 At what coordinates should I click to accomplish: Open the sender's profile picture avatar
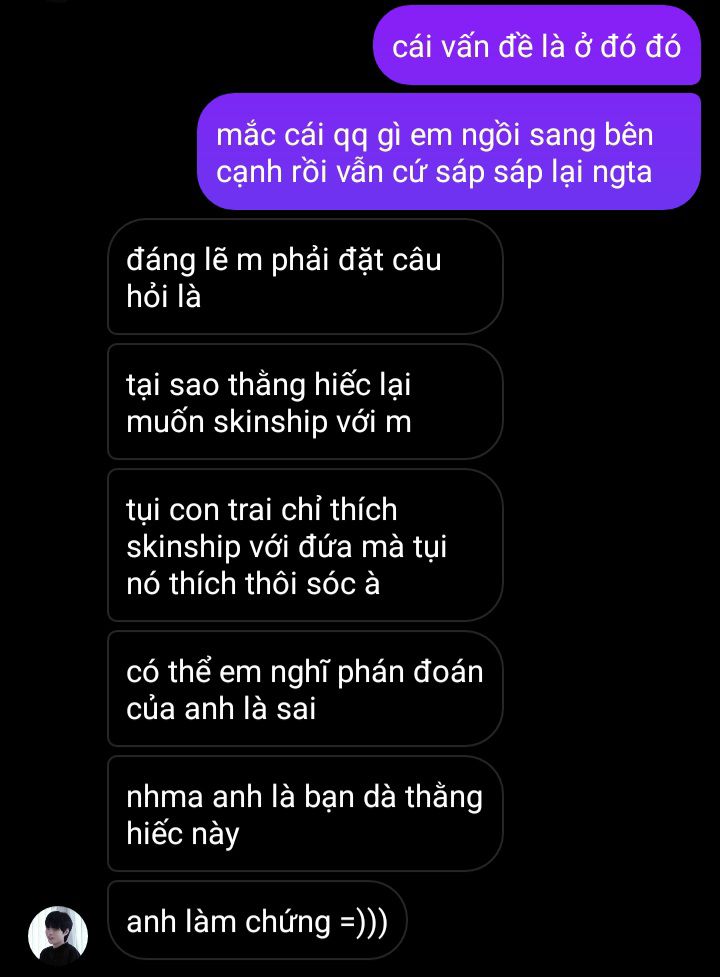58,935
